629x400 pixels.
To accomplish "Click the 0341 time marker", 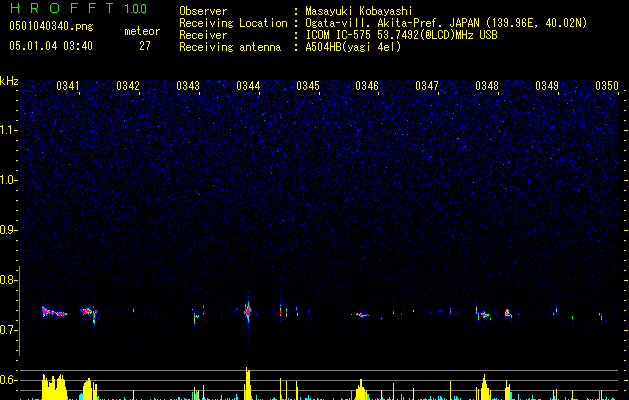I will pyautogui.click(x=68, y=86).
